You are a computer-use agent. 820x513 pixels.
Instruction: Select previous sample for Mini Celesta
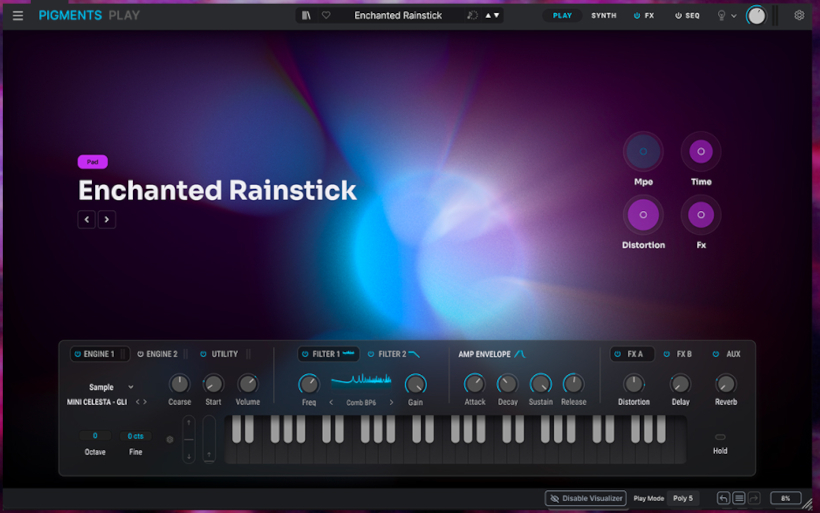138,402
